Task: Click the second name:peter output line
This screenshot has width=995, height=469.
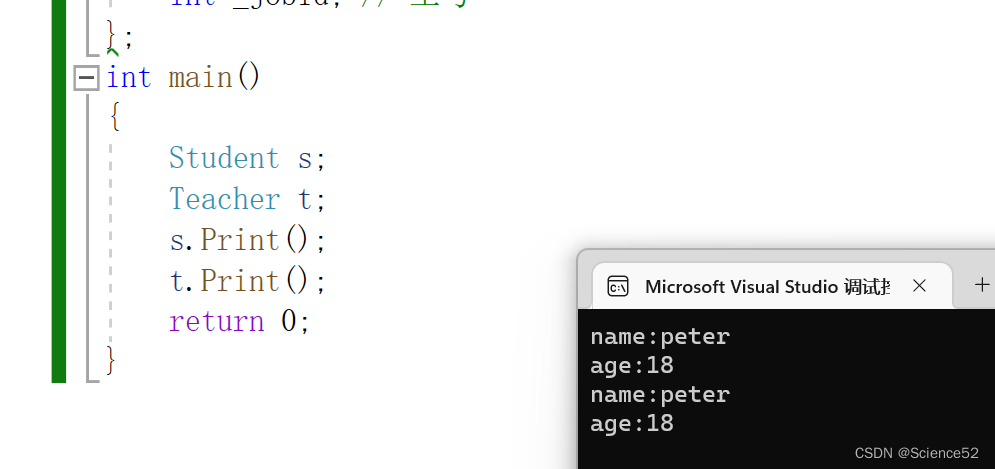Action: coord(660,395)
